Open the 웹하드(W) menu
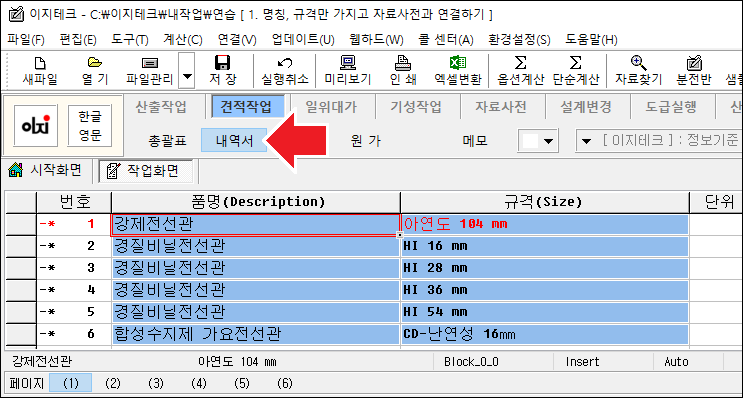Image resolution: width=743 pixels, height=398 pixels. pos(376,40)
